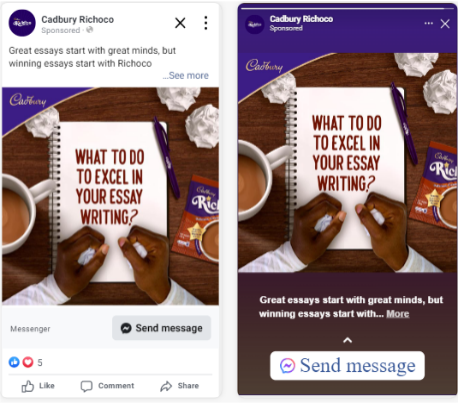This screenshot has width=458, height=403.
Task: Close the story ad with X
Action: pyautogui.click(x=445, y=24)
